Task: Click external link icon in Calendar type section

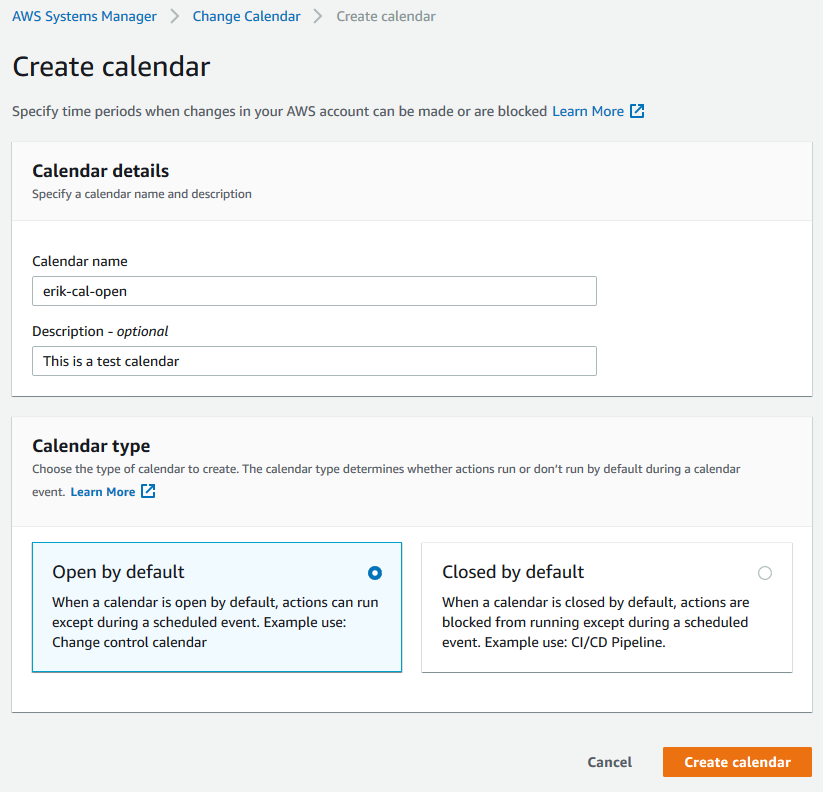Action: coord(148,491)
